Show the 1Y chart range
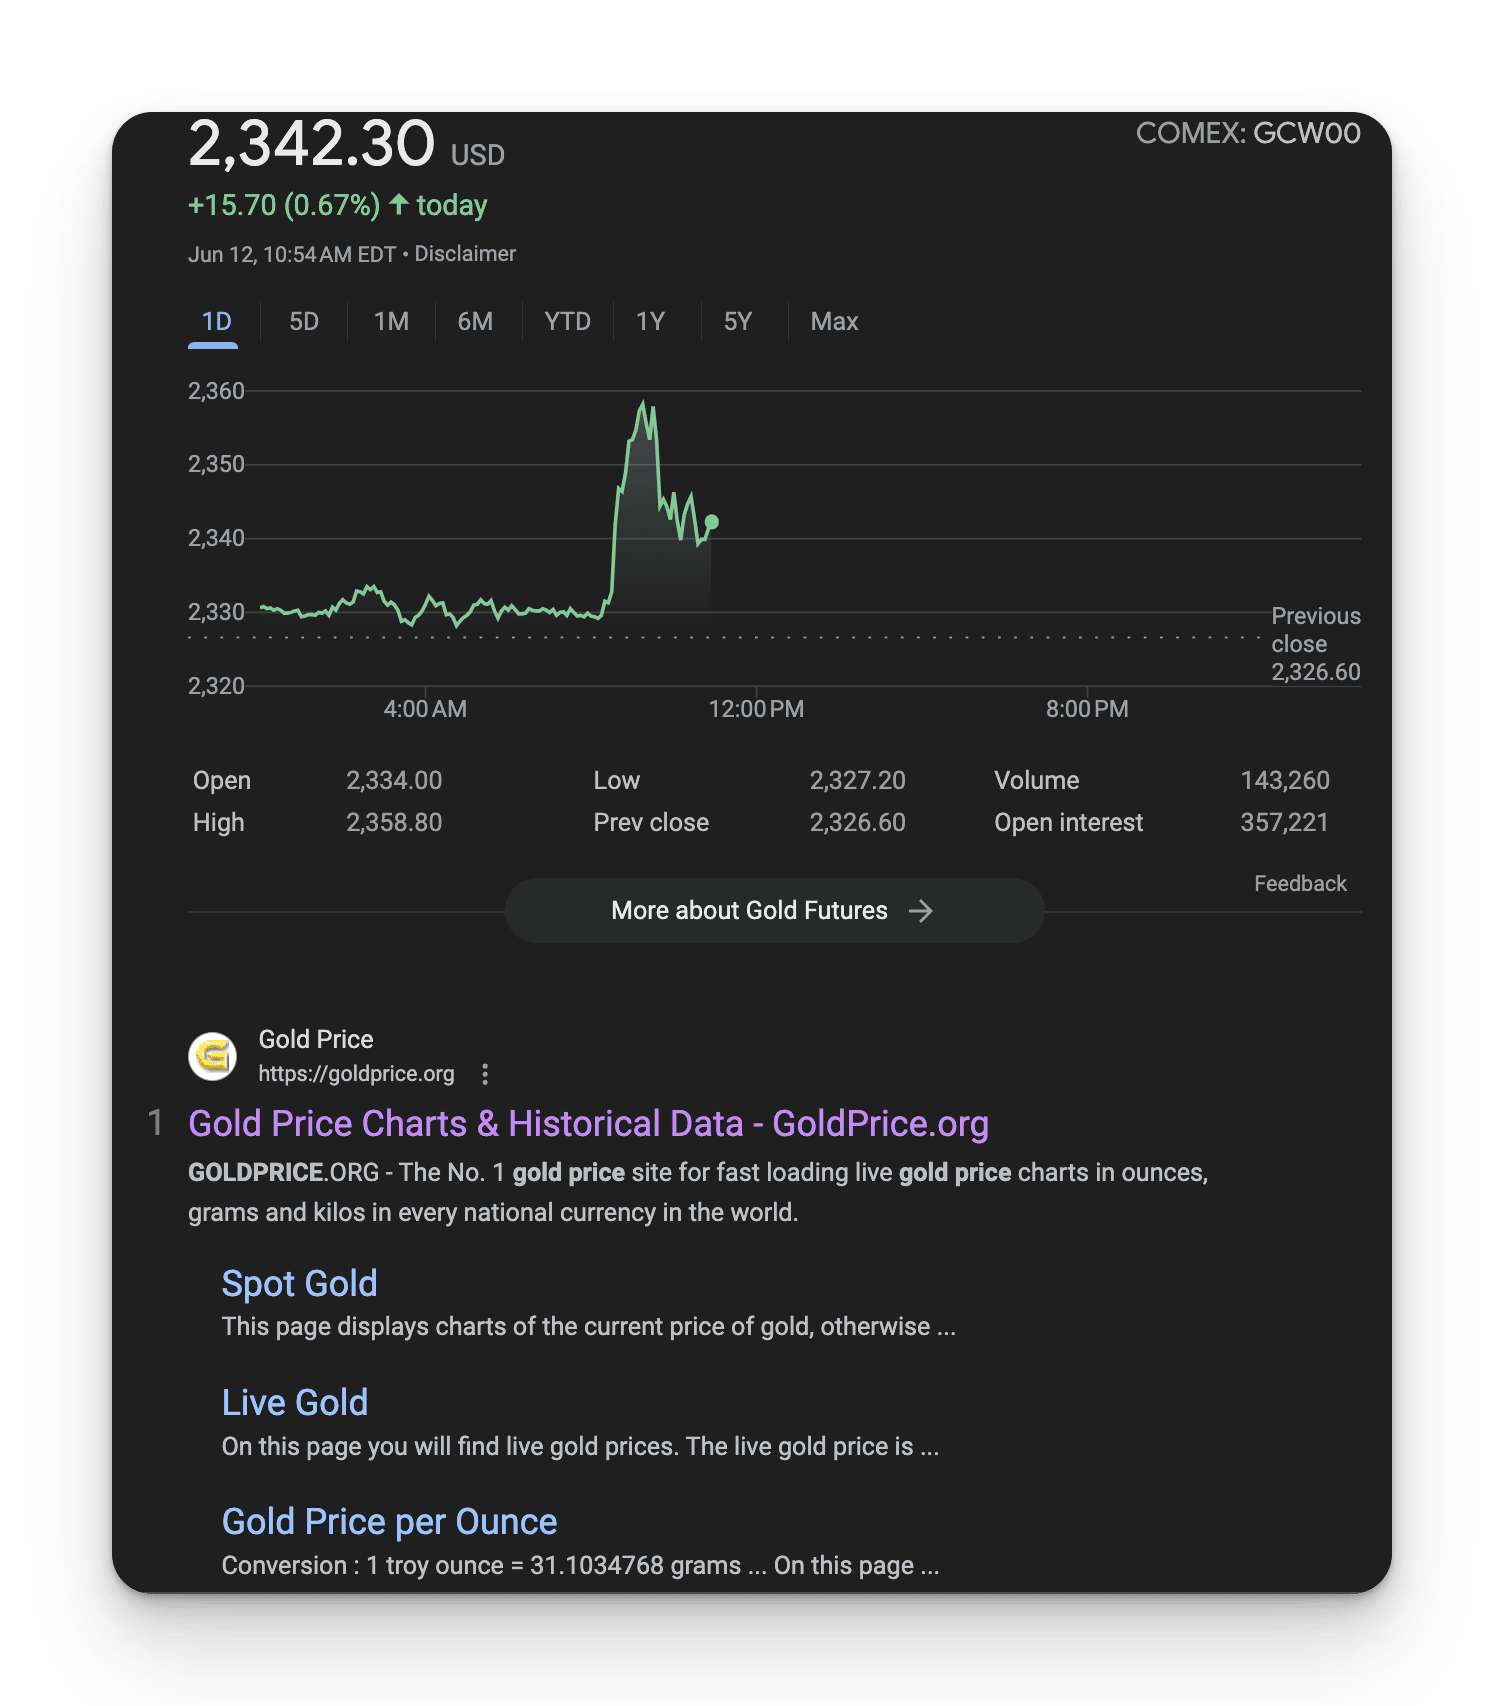The image size is (1504, 1706). coord(650,322)
